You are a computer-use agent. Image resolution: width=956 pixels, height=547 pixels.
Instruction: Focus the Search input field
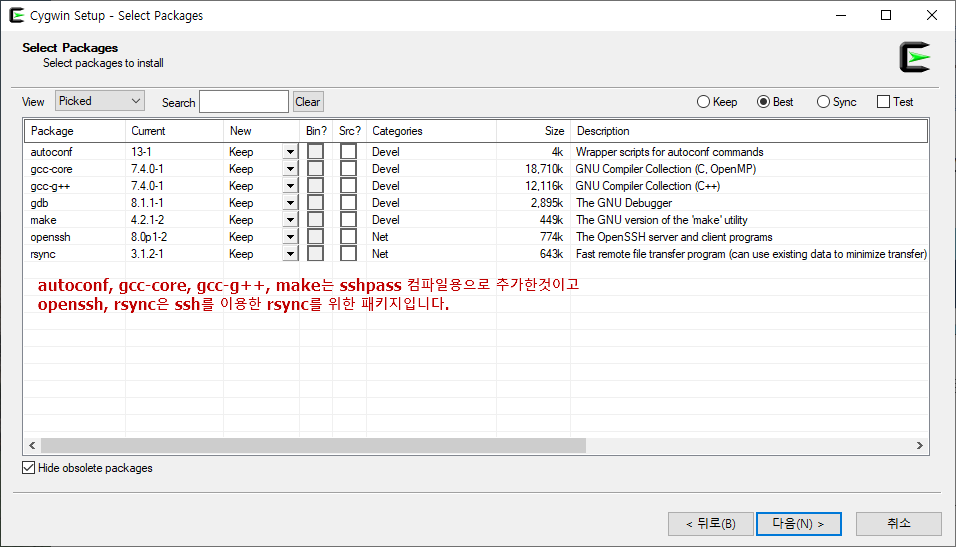click(x=244, y=102)
